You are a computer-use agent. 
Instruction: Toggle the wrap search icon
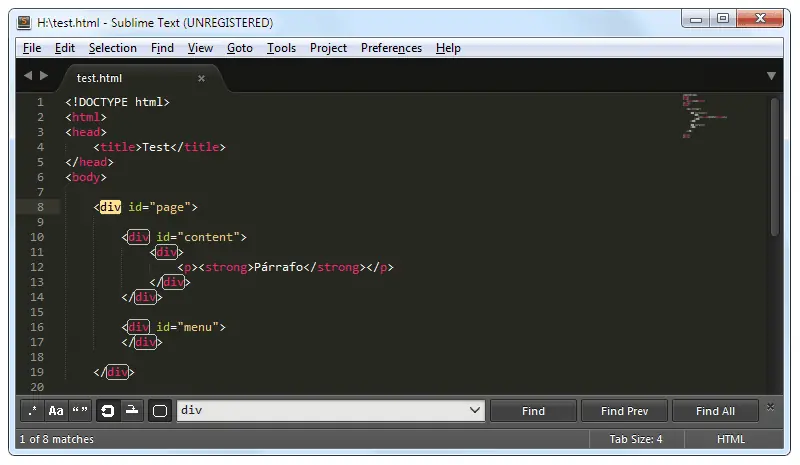[108, 411]
